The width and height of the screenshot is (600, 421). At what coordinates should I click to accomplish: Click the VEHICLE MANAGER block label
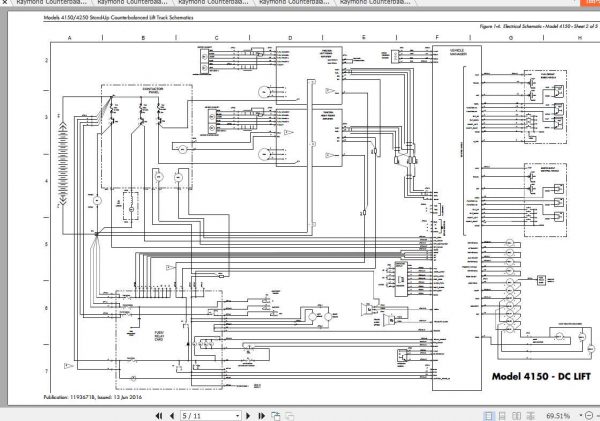tap(458, 52)
